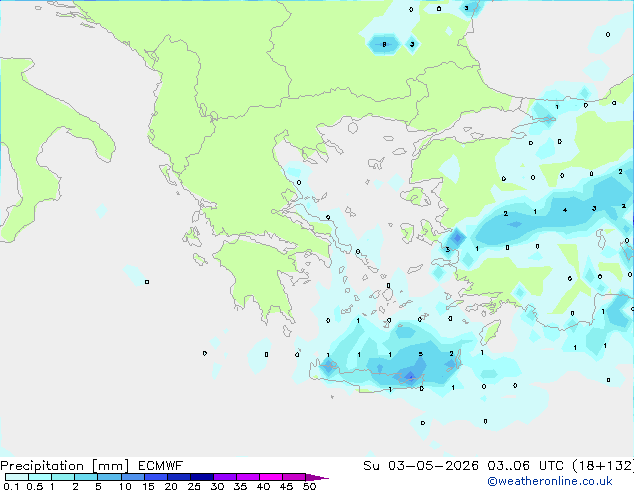Click the 1–2 mm legend color swatch
The image size is (634, 490).
coord(63,477)
